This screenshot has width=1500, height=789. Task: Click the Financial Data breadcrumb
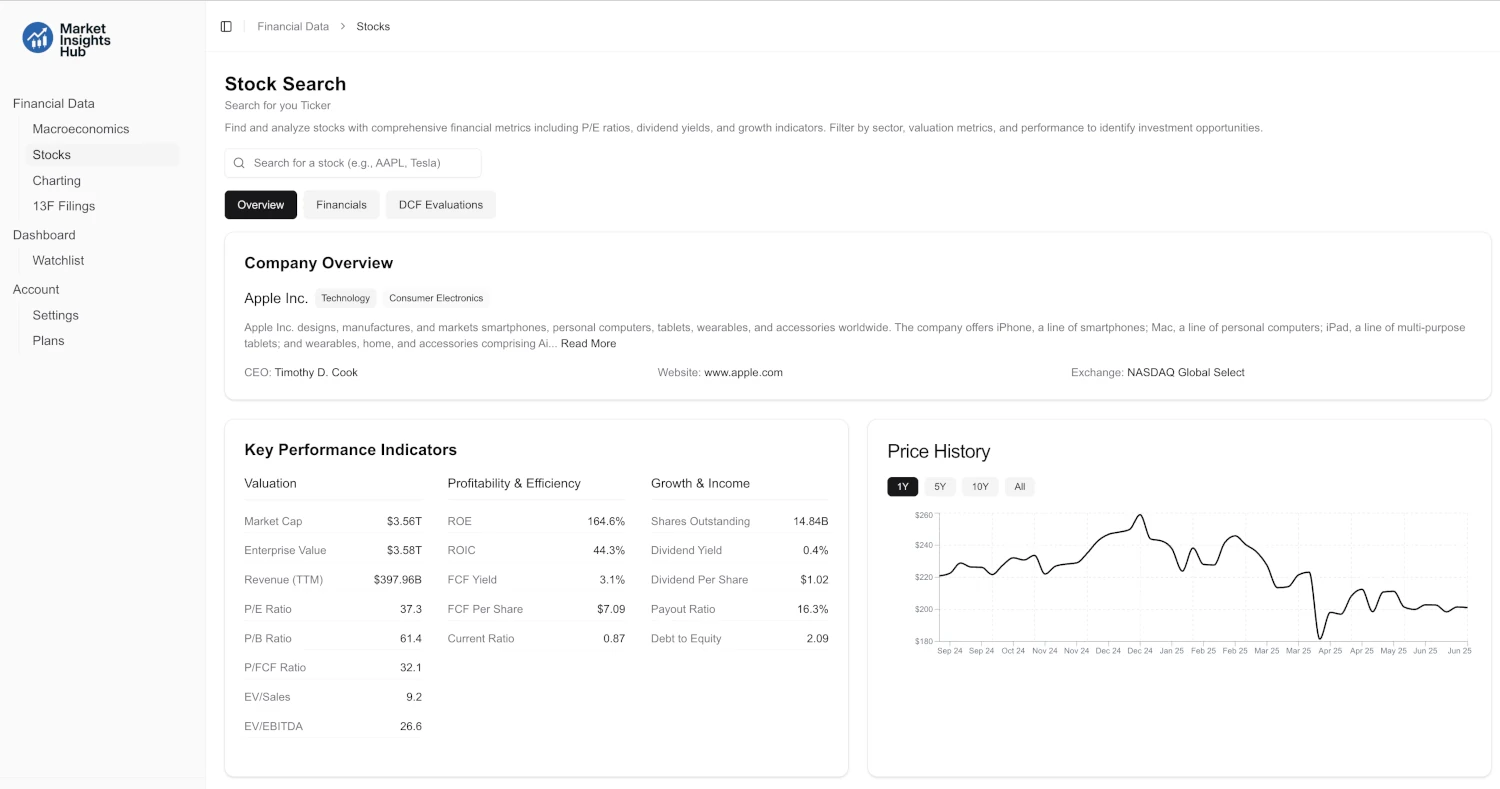point(293,26)
